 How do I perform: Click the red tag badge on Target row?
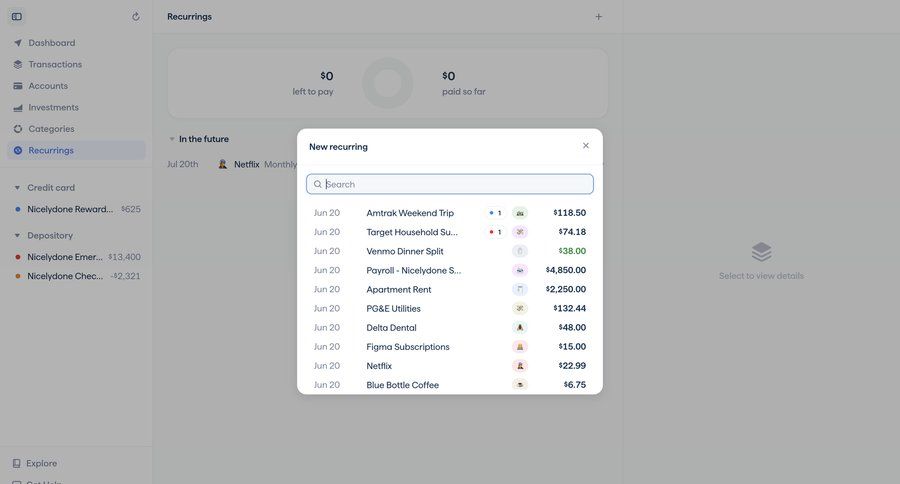[x=495, y=232]
